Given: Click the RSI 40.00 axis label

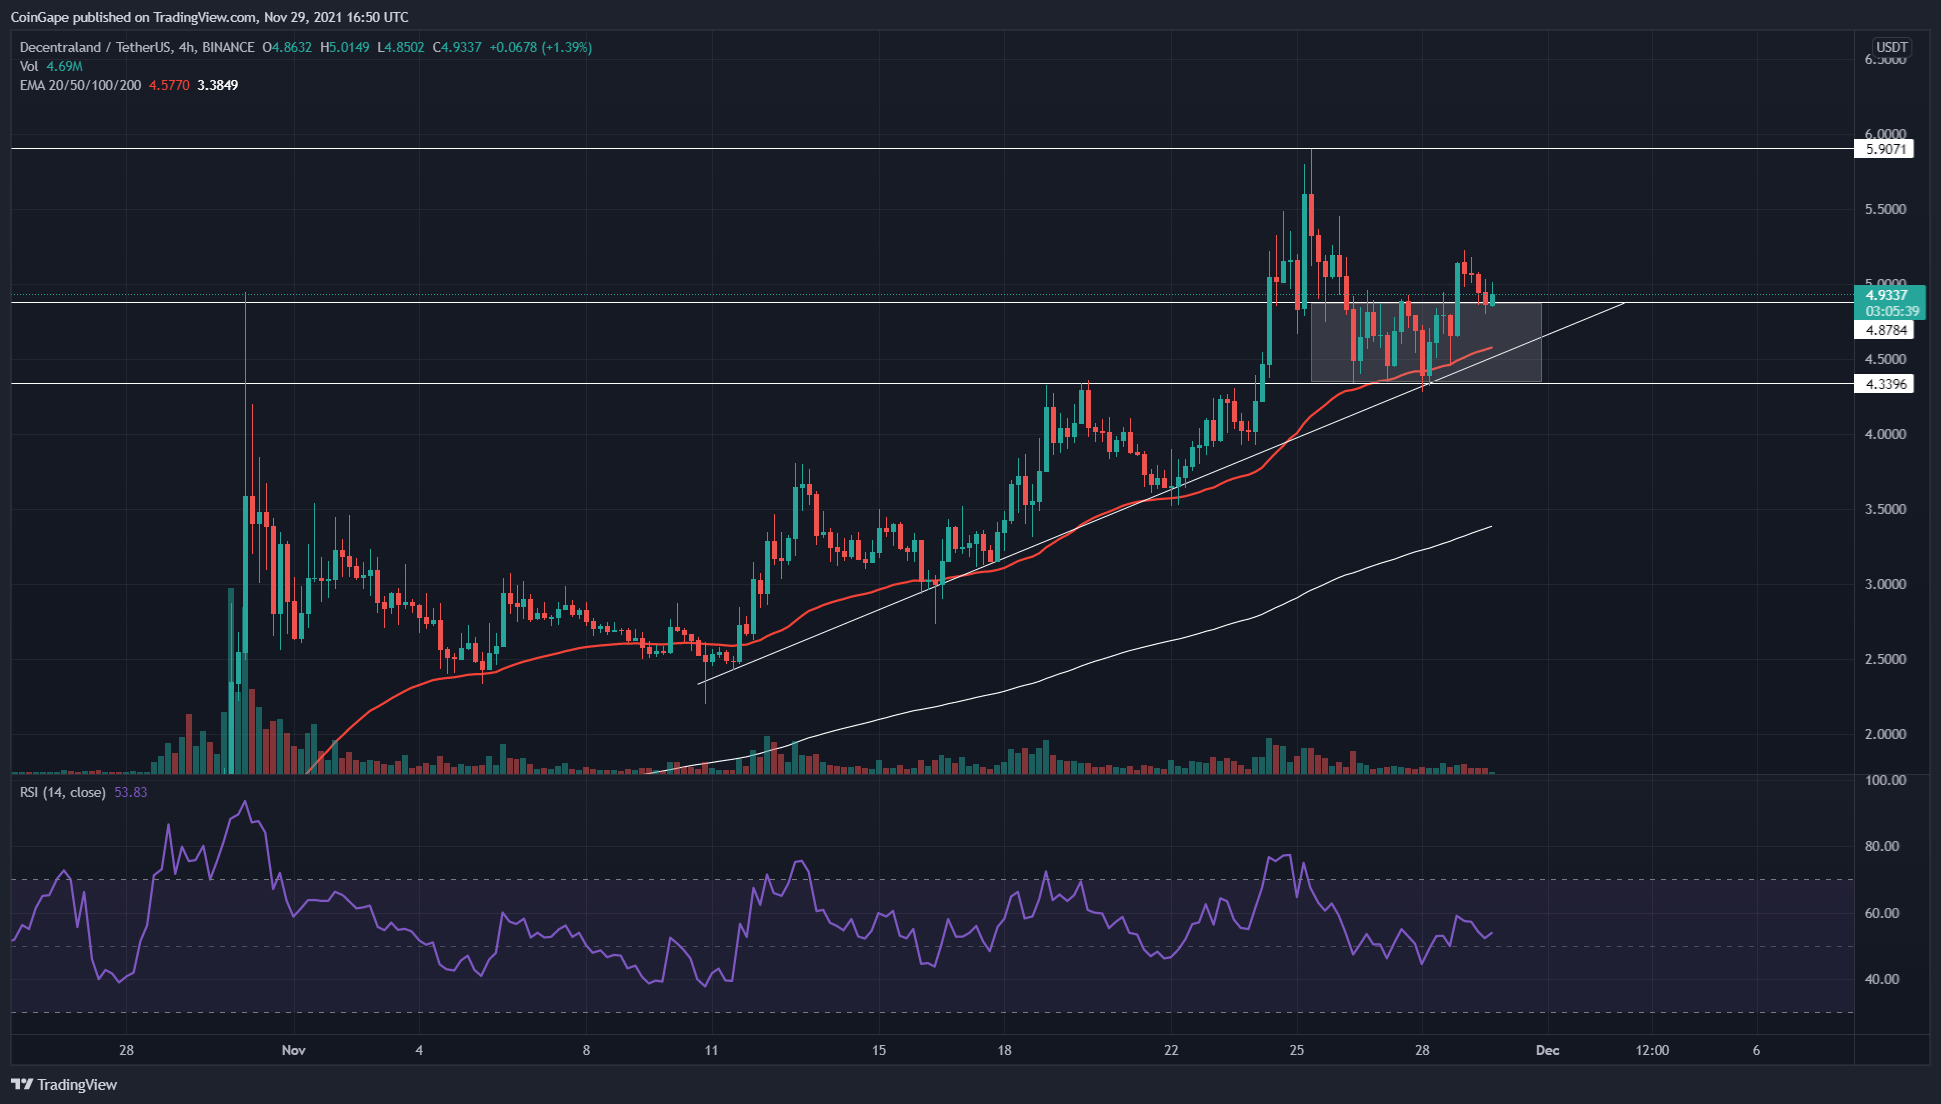Looking at the screenshot, I should pos(1882,979).
